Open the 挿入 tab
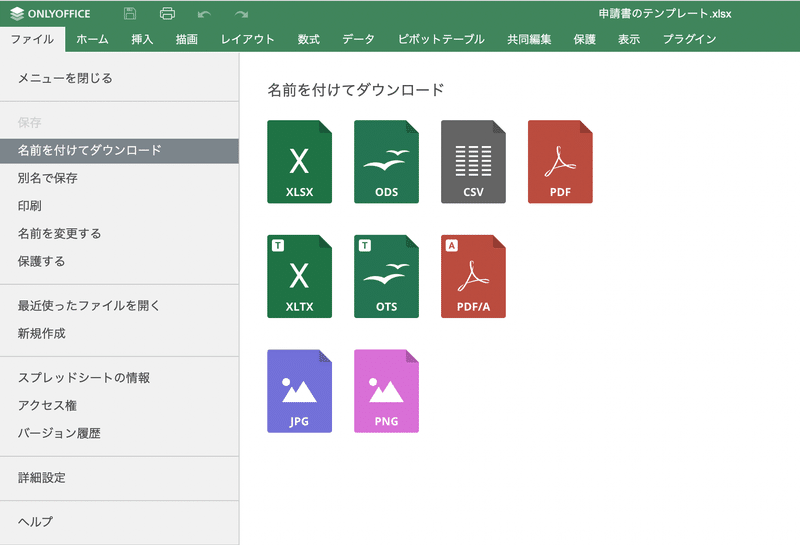The image size is (800, 545). click(142, 39)
